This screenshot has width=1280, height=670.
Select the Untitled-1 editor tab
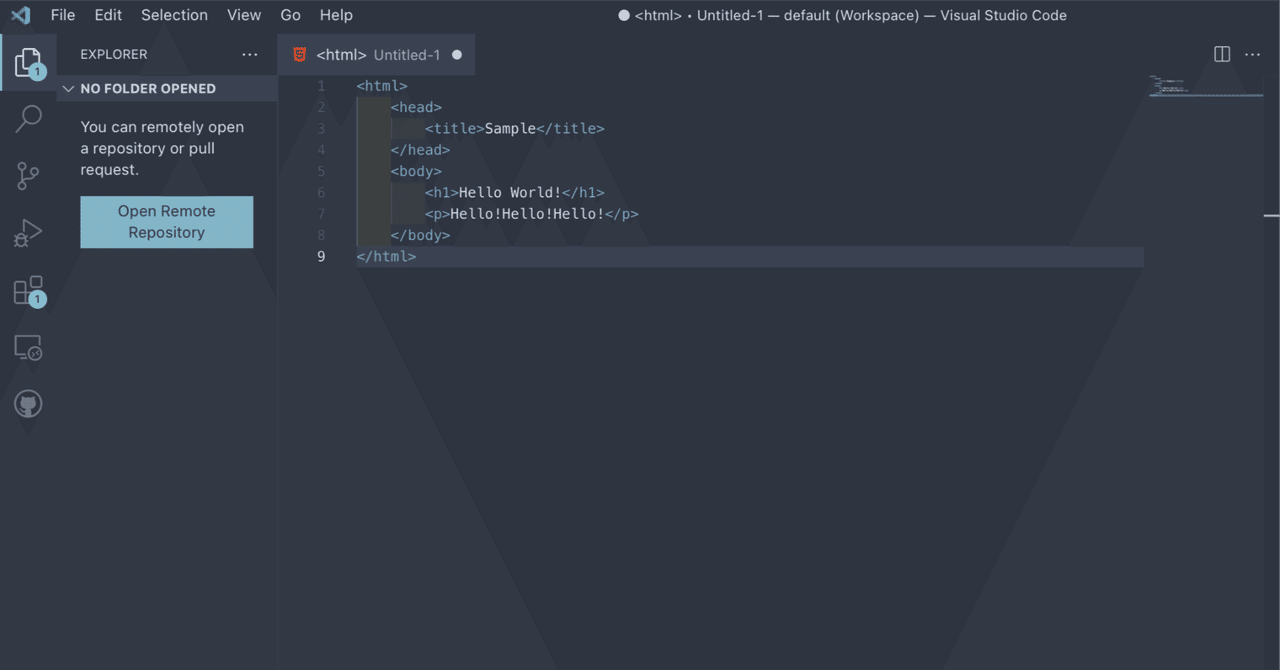378,55
